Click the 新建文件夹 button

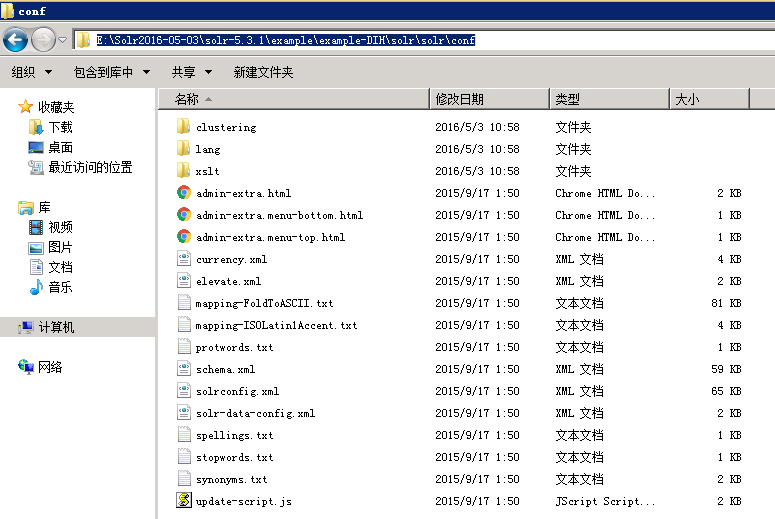[263, 72]
